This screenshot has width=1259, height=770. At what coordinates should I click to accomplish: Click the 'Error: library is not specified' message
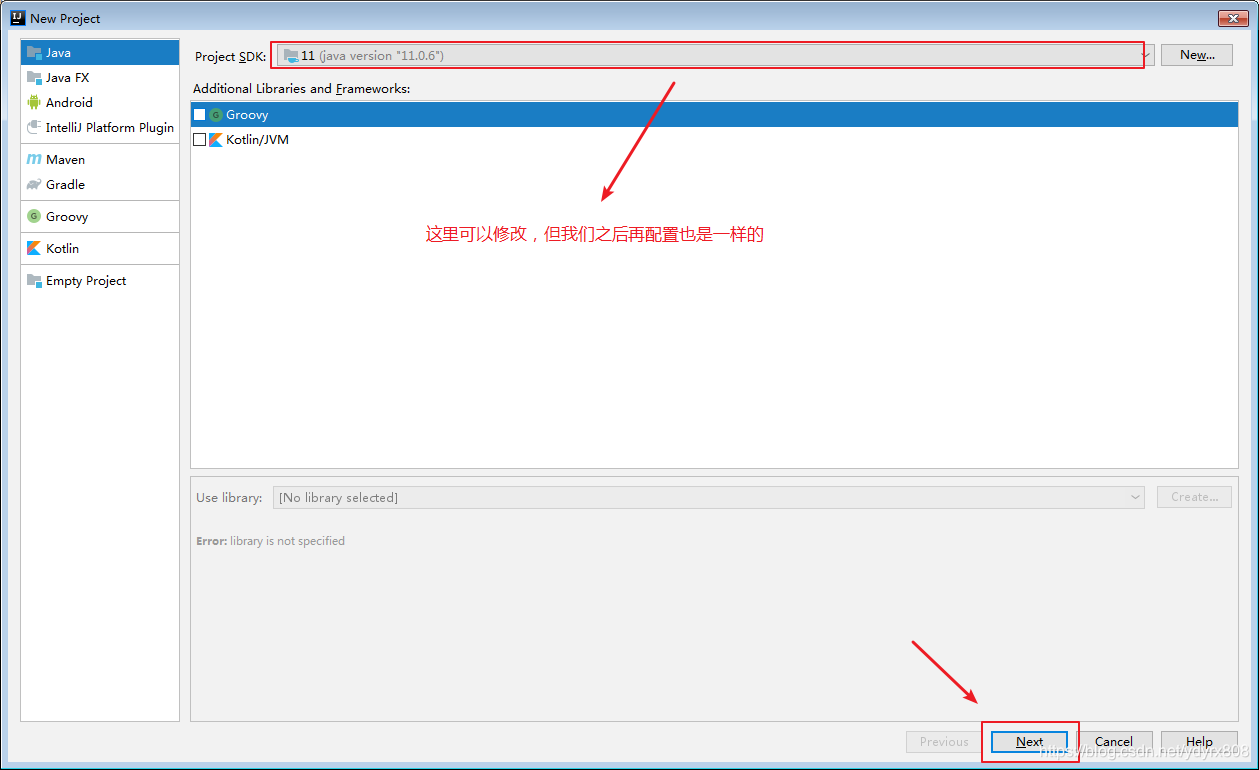270,541
